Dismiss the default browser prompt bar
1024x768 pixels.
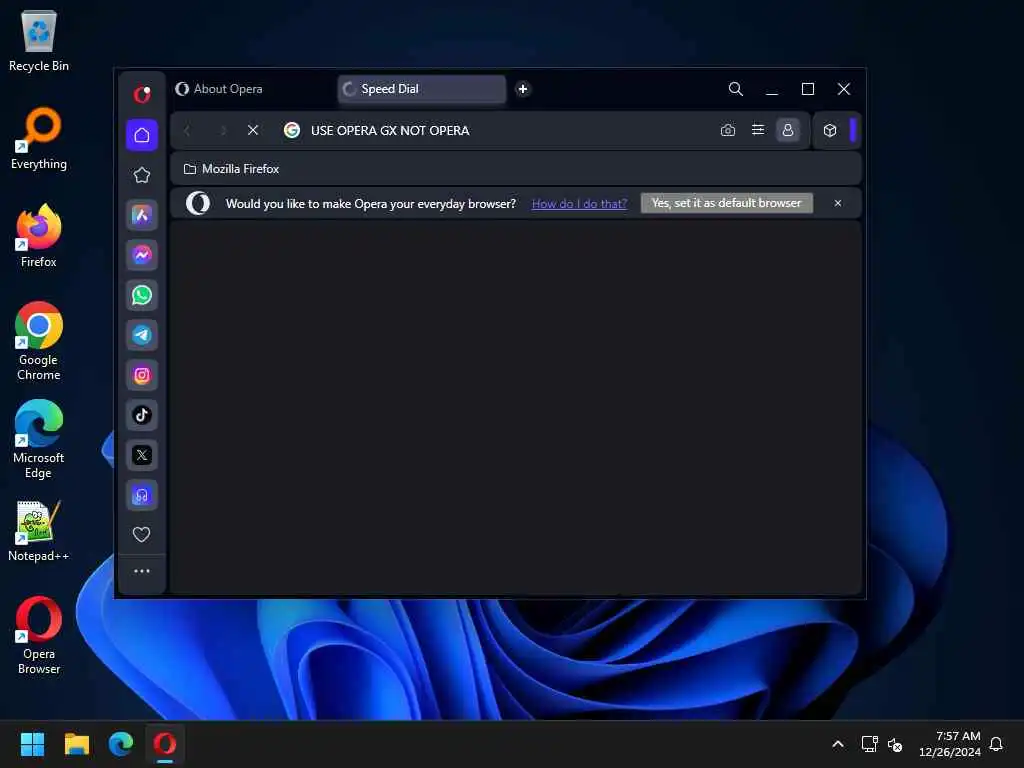pyautogui.click(x=837, y=203)
